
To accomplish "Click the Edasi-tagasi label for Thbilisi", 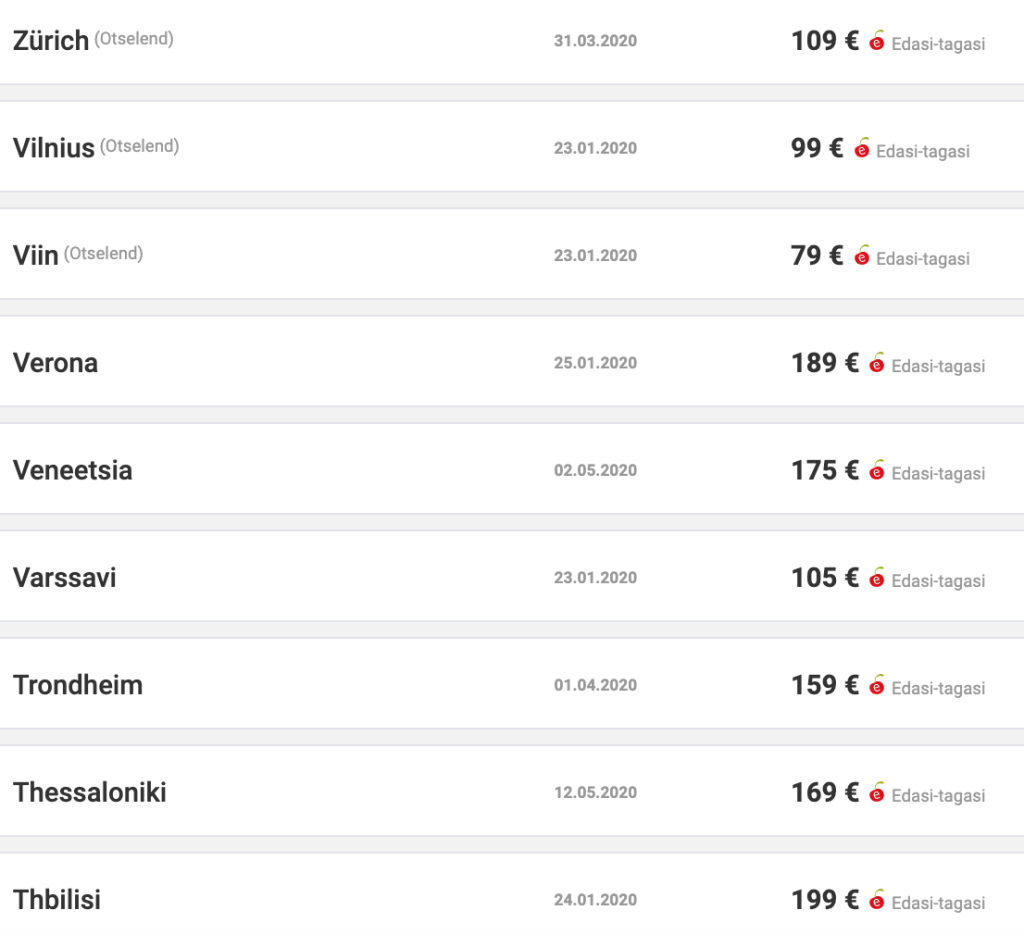I will click(x=938, y=903).
